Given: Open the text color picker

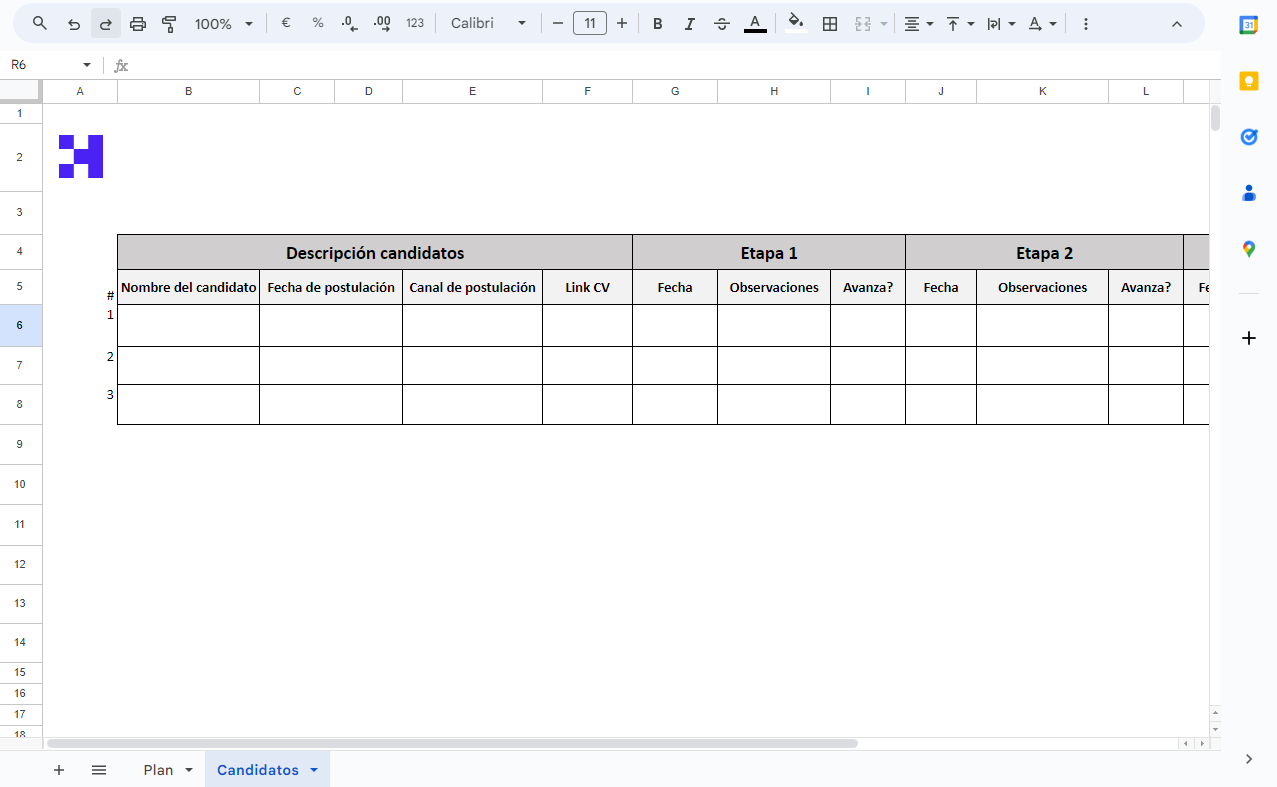Looking at the screenshot, I should pyautogui.click(x=755, y=22).
